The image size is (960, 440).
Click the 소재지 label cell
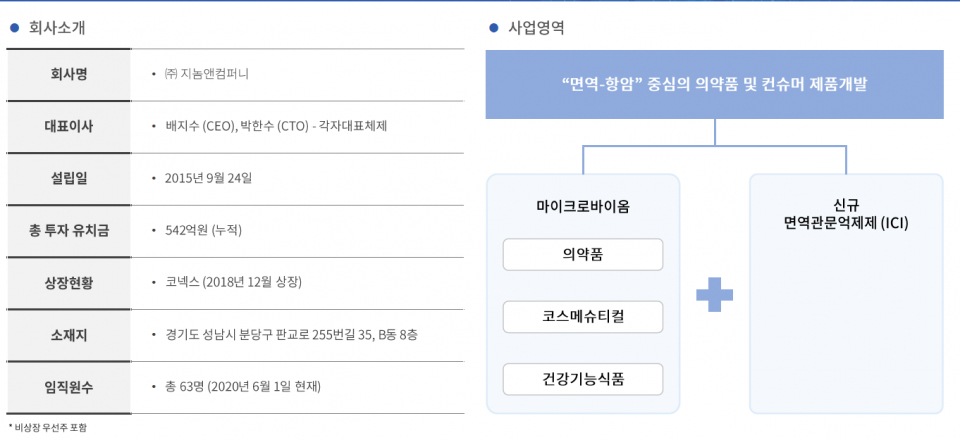69,334
